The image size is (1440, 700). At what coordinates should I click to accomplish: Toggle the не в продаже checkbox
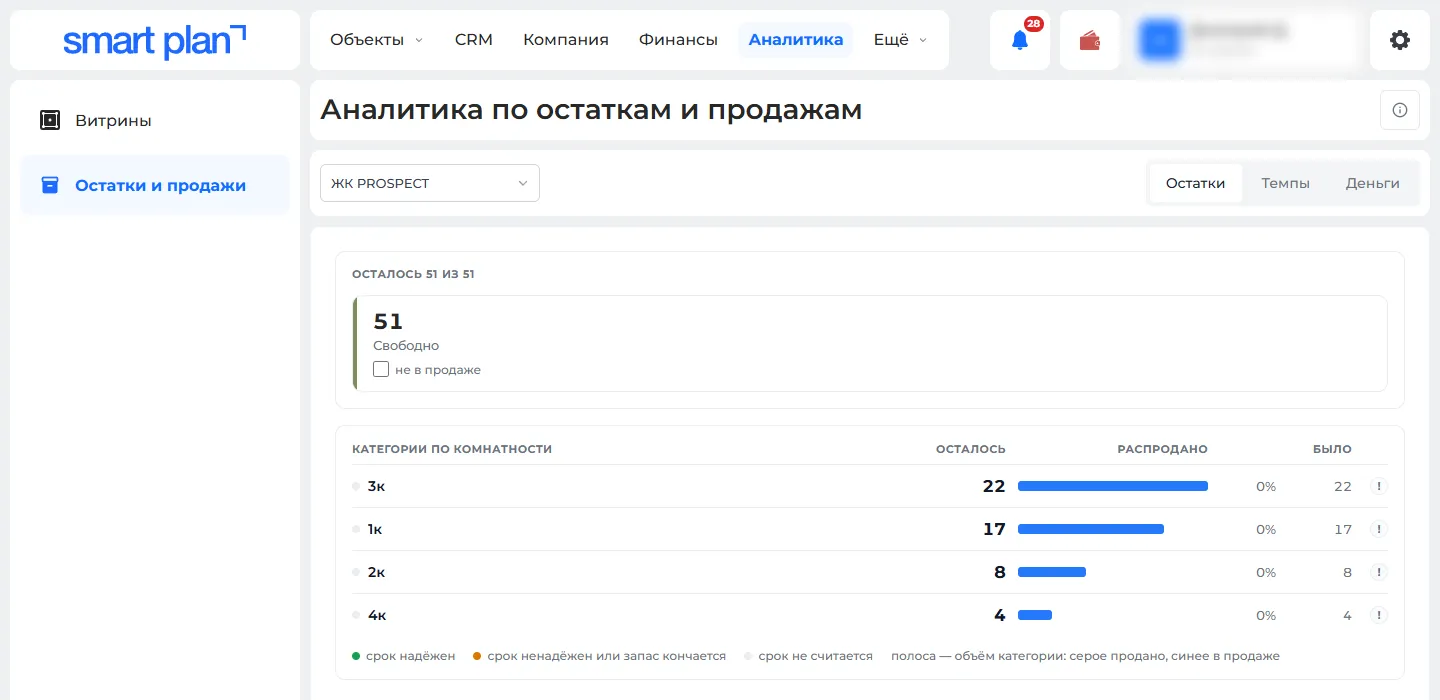coord(381,369)
